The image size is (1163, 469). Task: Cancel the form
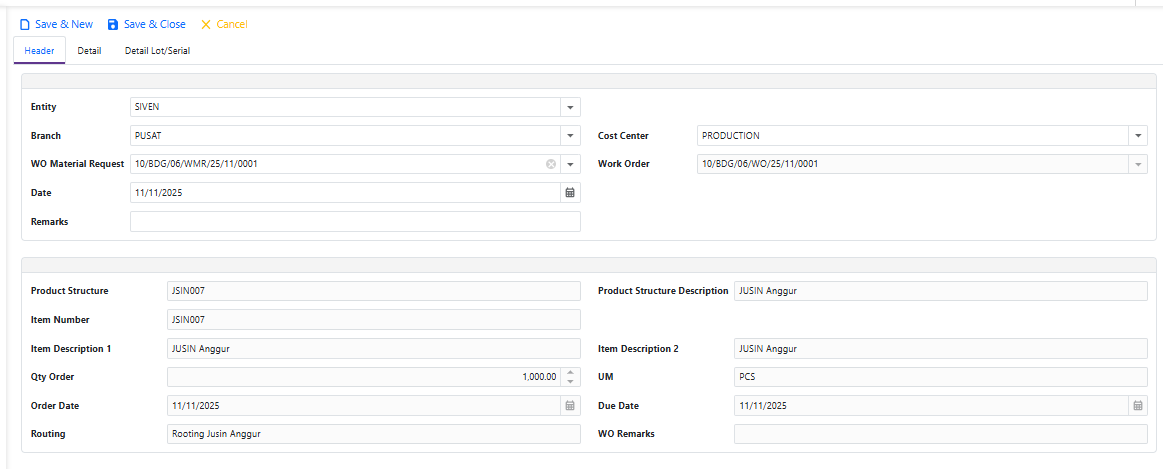[224, 24]
